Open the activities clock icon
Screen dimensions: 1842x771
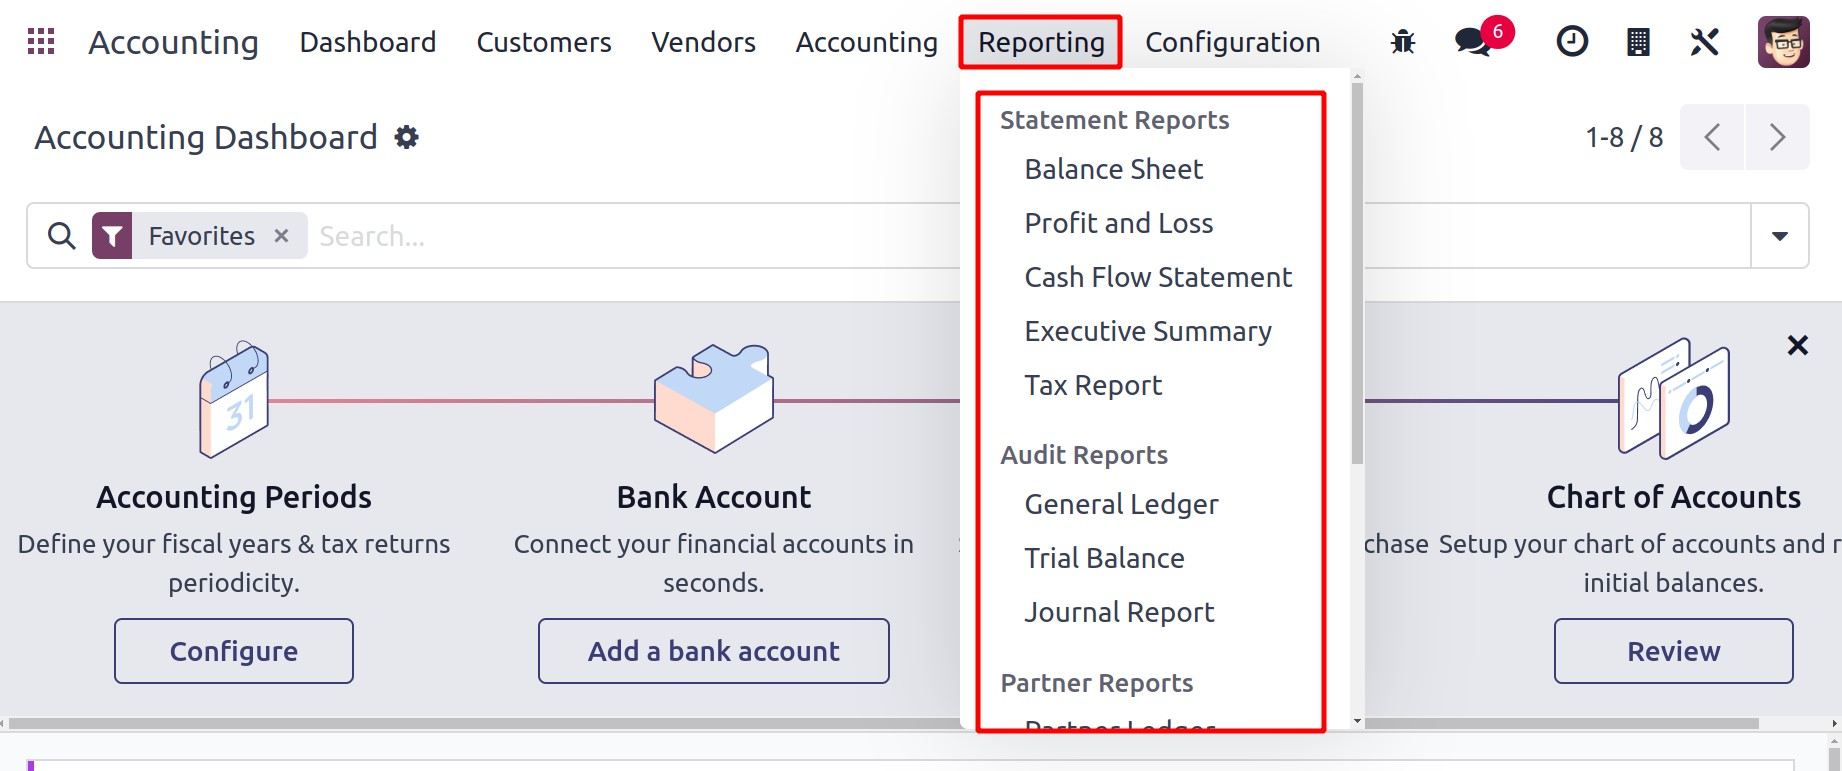[x=1572, y=42]
